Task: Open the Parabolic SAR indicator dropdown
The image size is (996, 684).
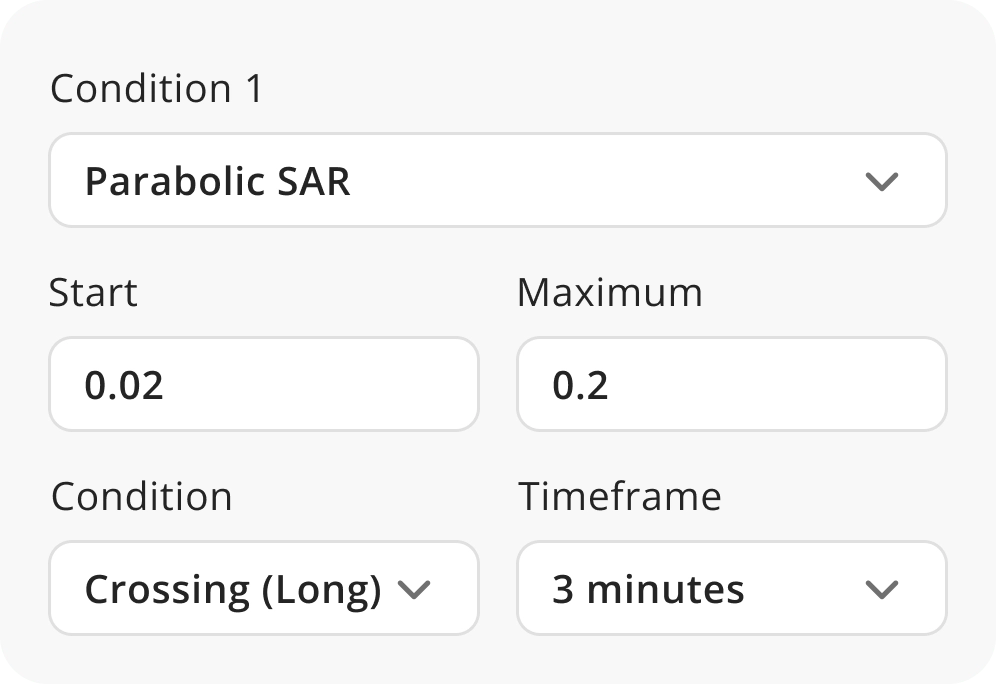Action: coord(497,181)
